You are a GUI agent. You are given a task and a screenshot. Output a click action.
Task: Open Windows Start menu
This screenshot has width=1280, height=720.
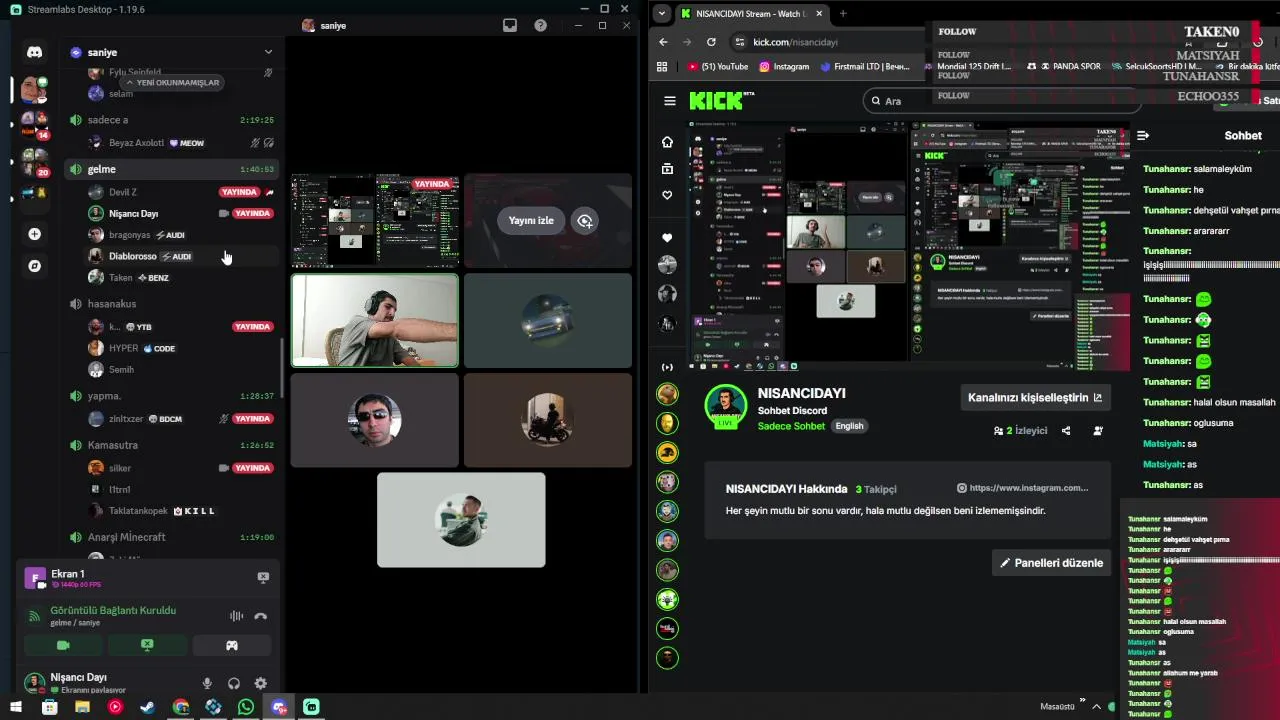[16, 707]
